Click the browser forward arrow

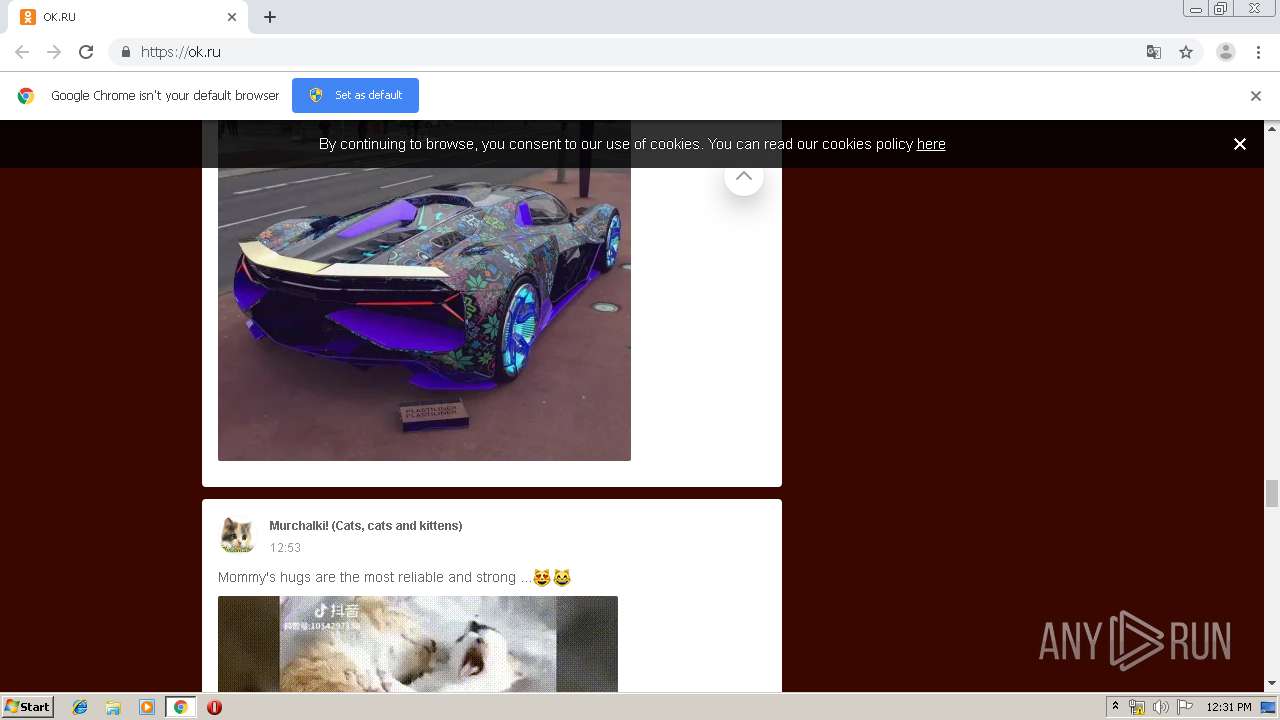pyautogui.click(x=54, y=52)
